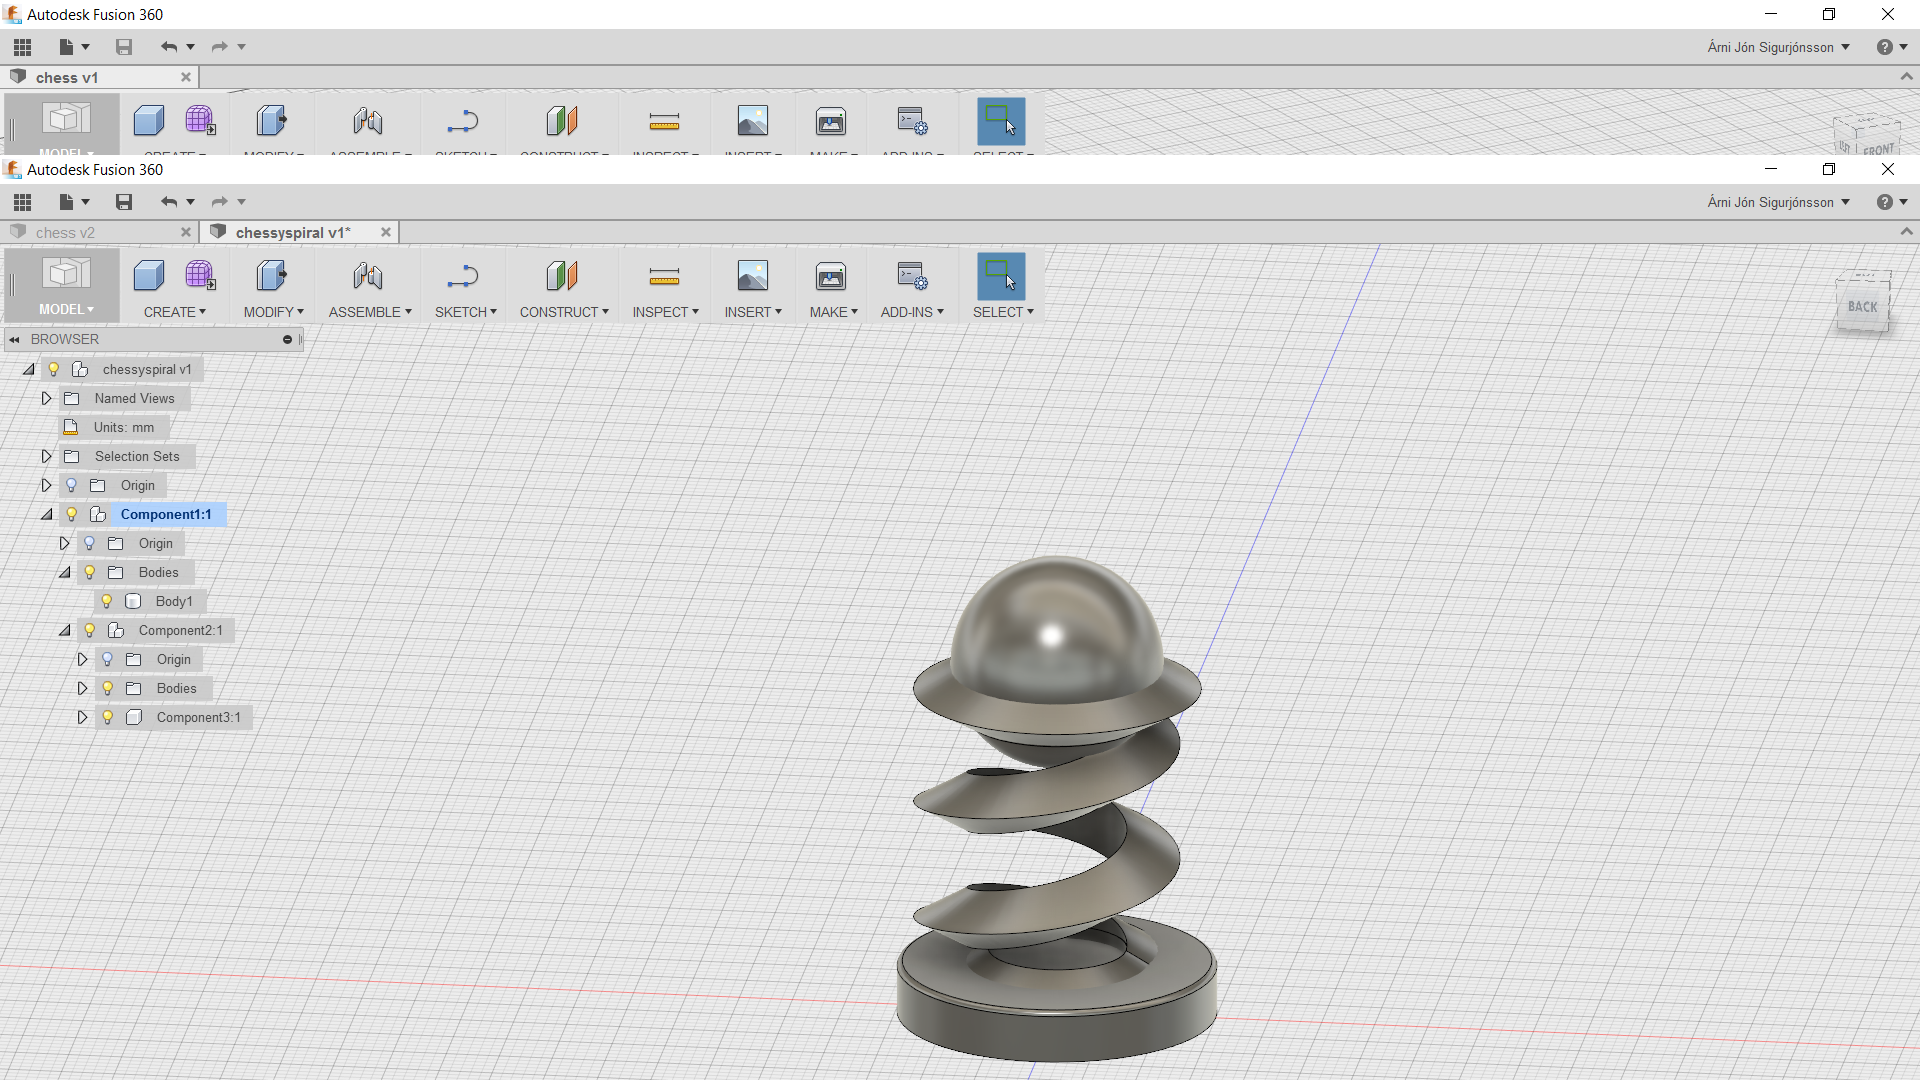Click the Make 3D print icon in front toolbar
1920x1080 pixels.
point(831,276)
